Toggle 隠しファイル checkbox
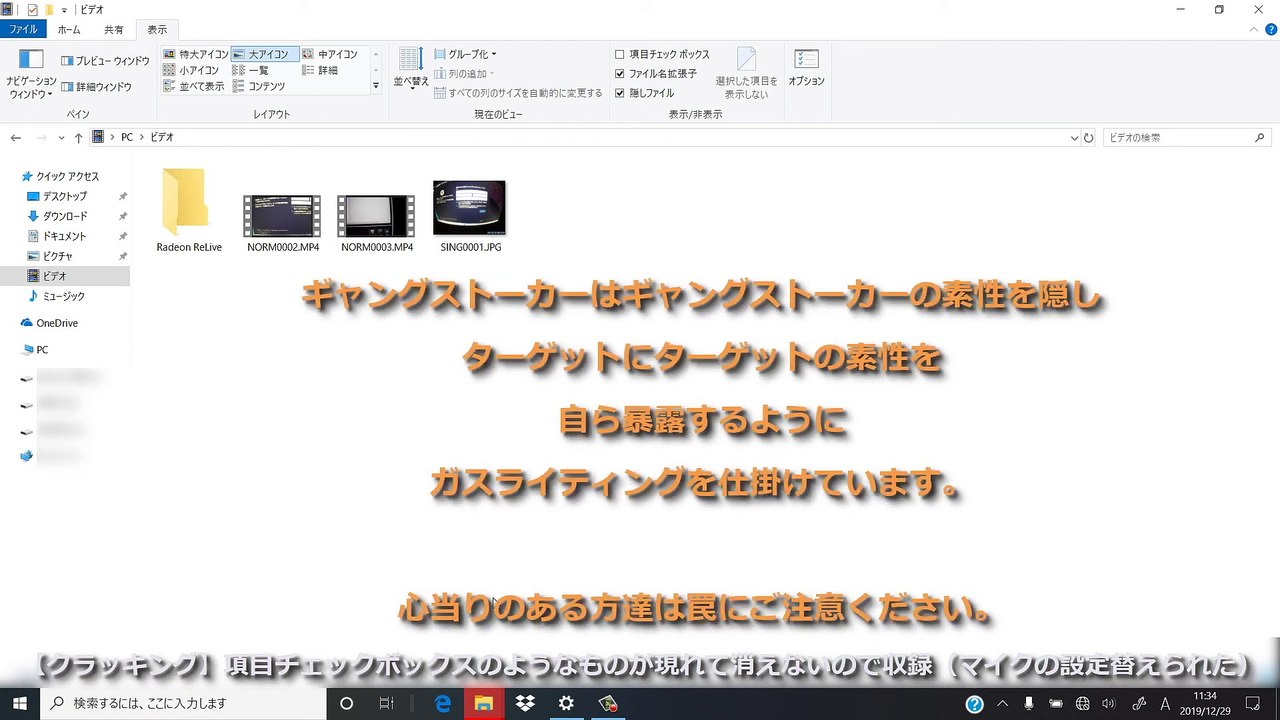1280x720 pixels. (x=620, y=93)
